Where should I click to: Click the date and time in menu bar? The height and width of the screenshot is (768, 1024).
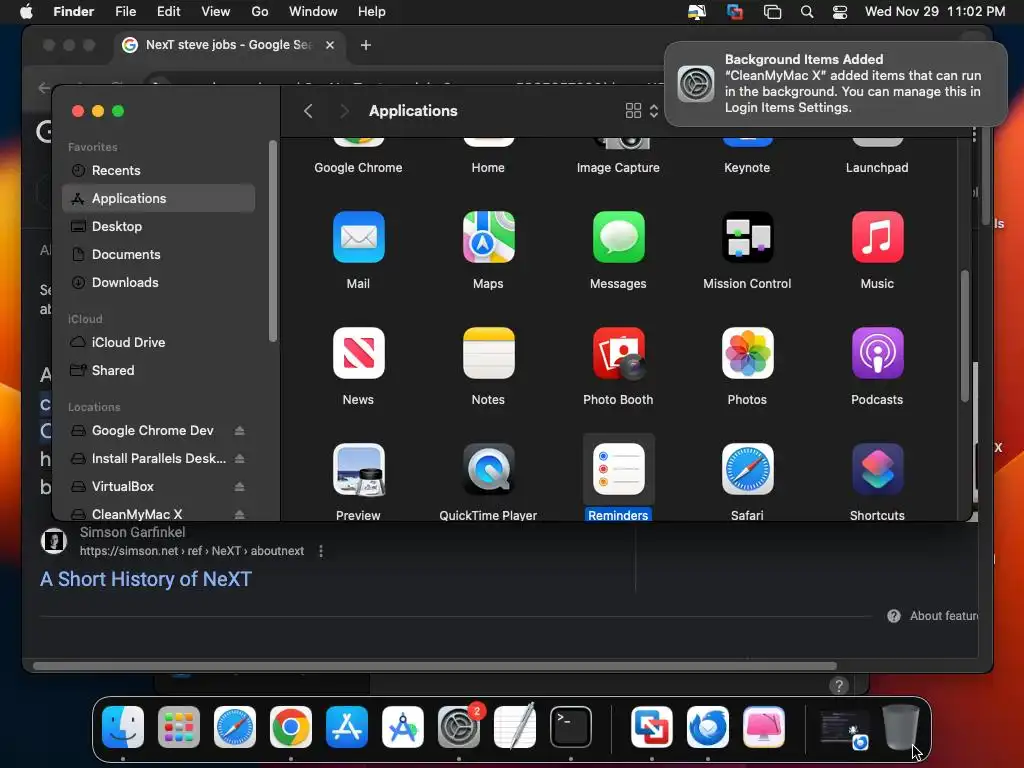click(x=935, y=12)
